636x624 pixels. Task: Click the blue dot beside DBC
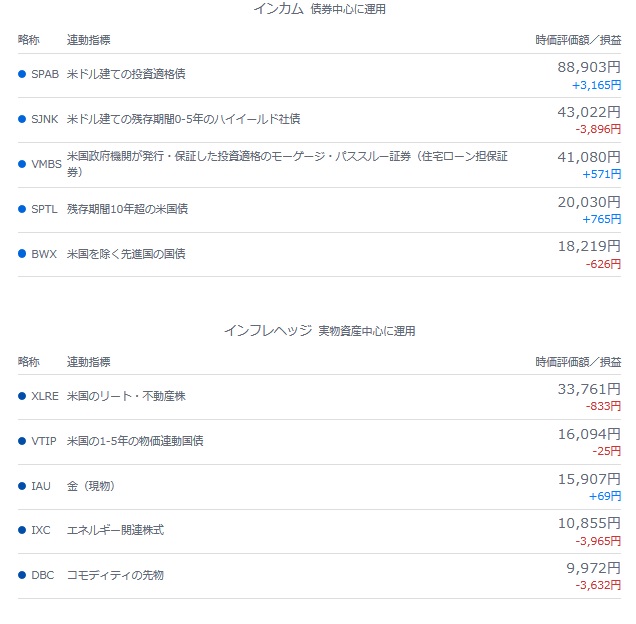click(x=22, y=575)
